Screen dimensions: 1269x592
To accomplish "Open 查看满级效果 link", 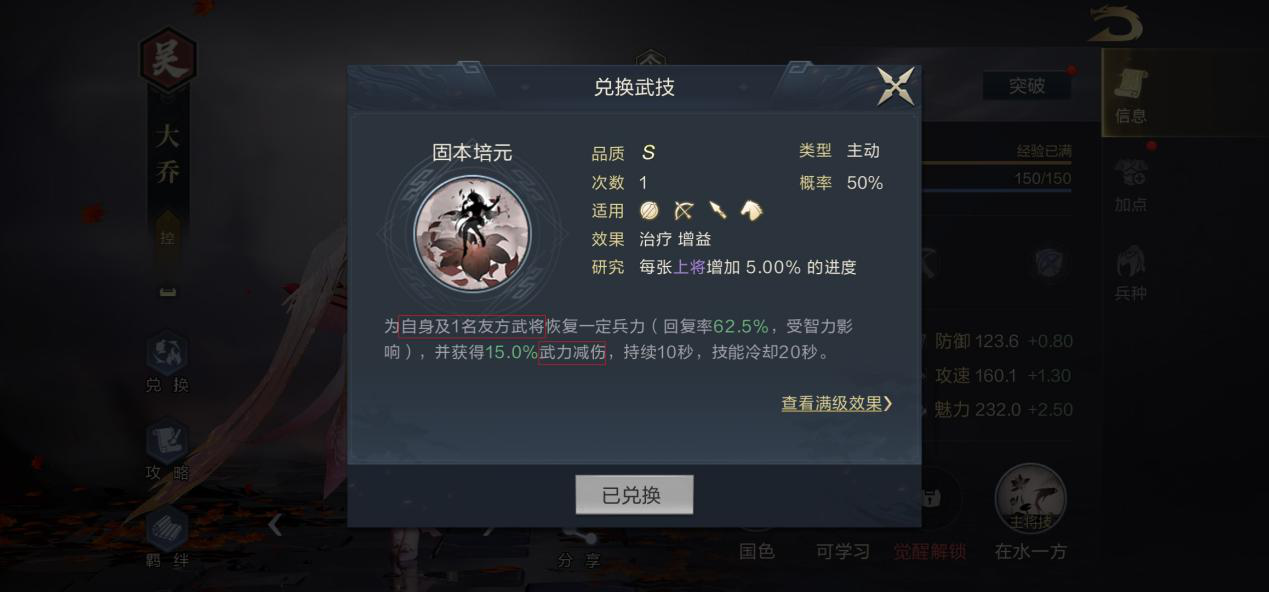I will click(x=837, y=404).
